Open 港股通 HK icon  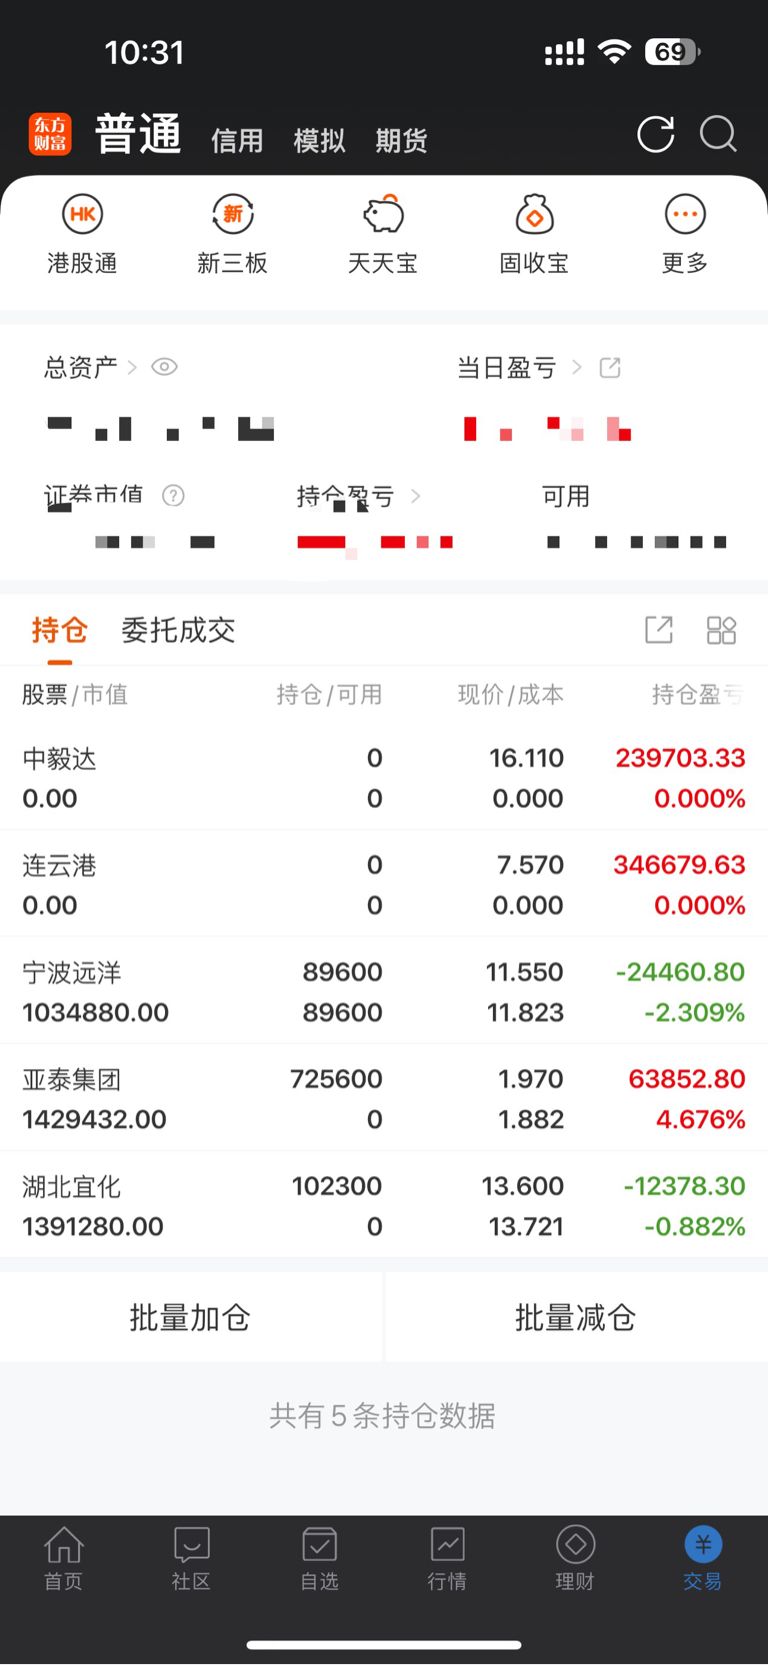point(83,214)
